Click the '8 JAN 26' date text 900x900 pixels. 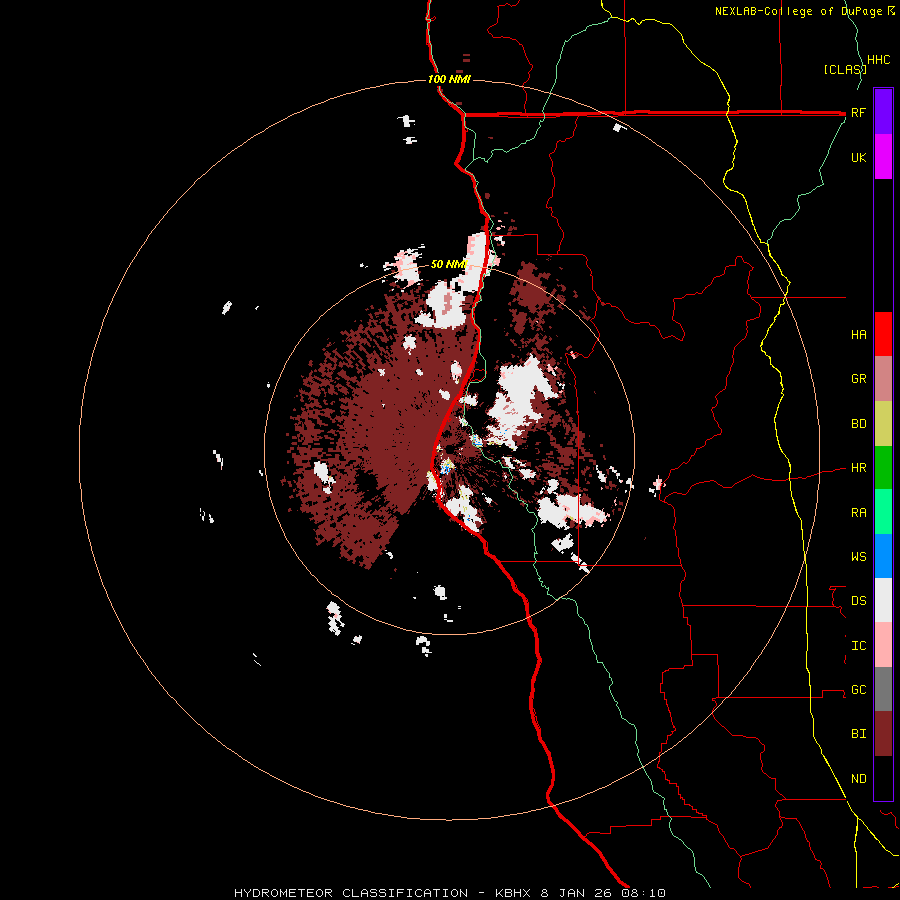point(576,893)
